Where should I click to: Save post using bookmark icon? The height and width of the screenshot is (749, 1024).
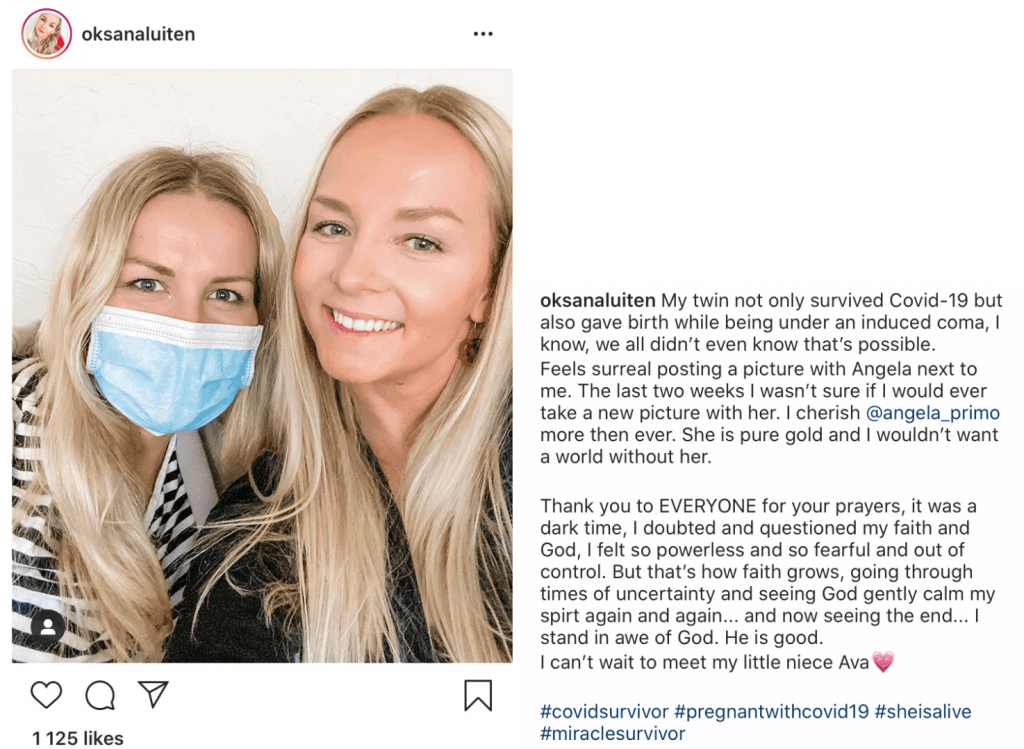click(x=478, y=695)
